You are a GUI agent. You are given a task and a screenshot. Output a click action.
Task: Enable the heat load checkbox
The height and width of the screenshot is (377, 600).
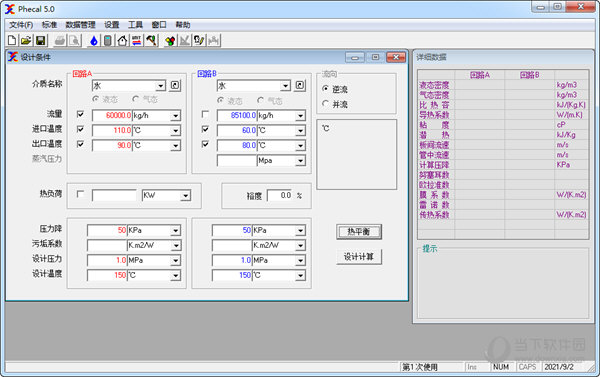pyautogui.click(x=80, y=194)
